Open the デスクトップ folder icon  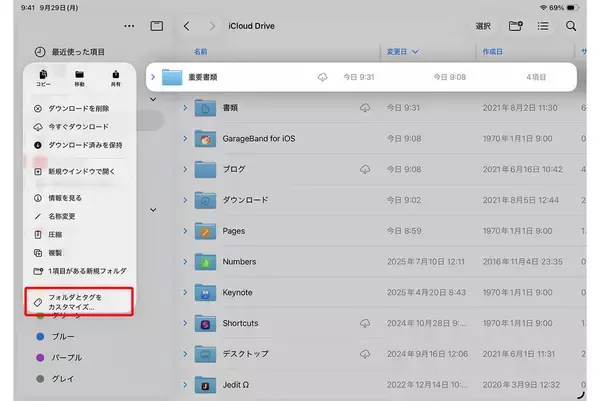pyautogui.click(x=205, y=354)
